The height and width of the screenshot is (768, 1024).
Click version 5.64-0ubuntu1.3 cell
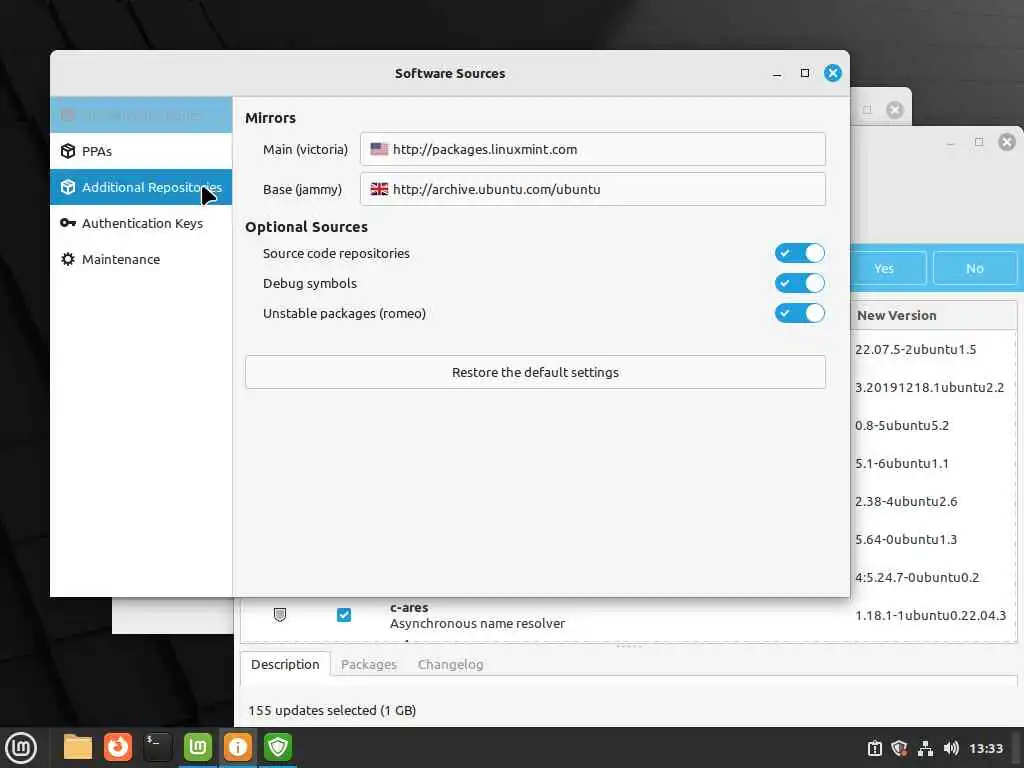pos(906,539)
